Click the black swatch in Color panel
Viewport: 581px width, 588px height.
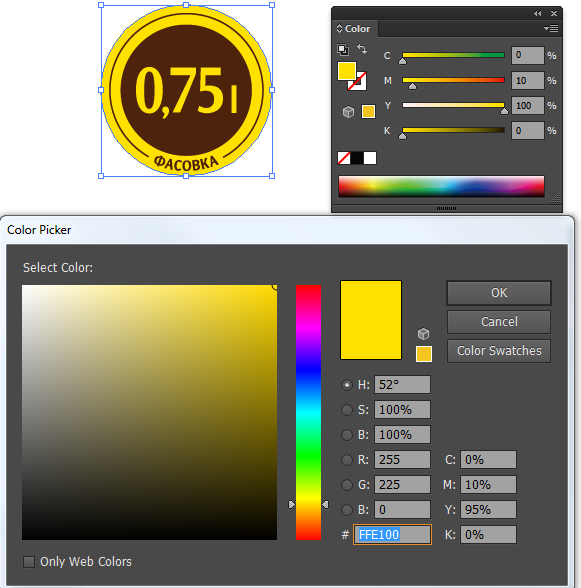pos(357,158)
